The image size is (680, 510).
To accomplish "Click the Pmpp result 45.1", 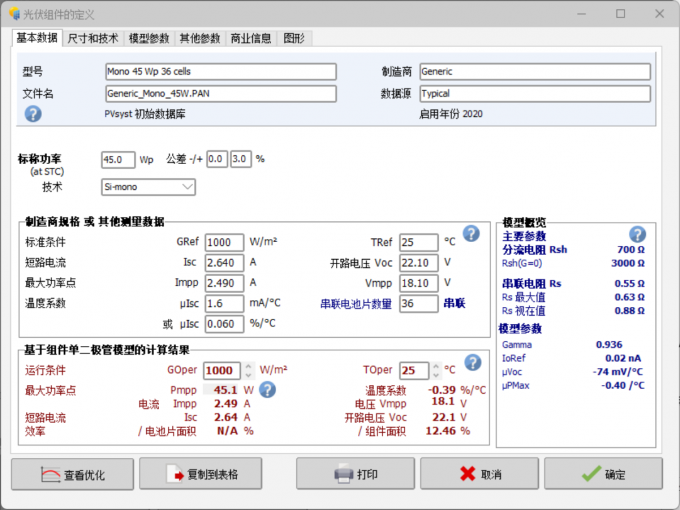I will (x=225, y=390).
